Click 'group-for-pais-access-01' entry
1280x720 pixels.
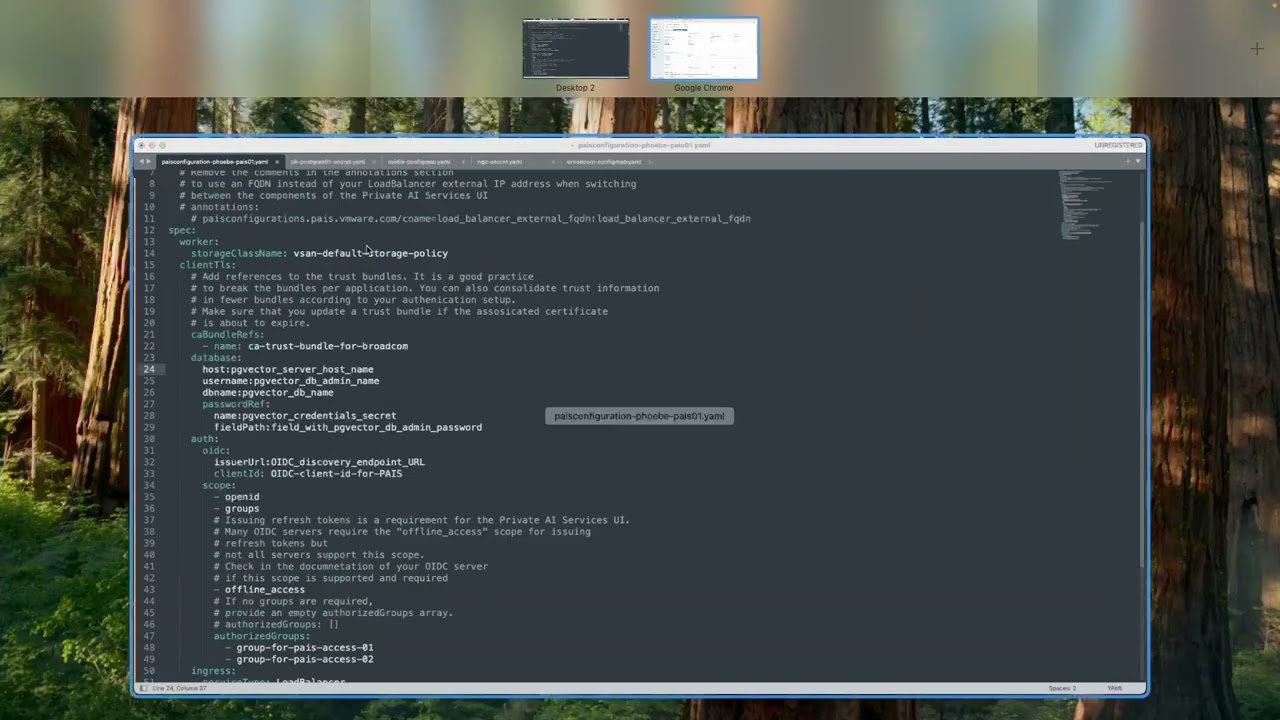point(305,648)
